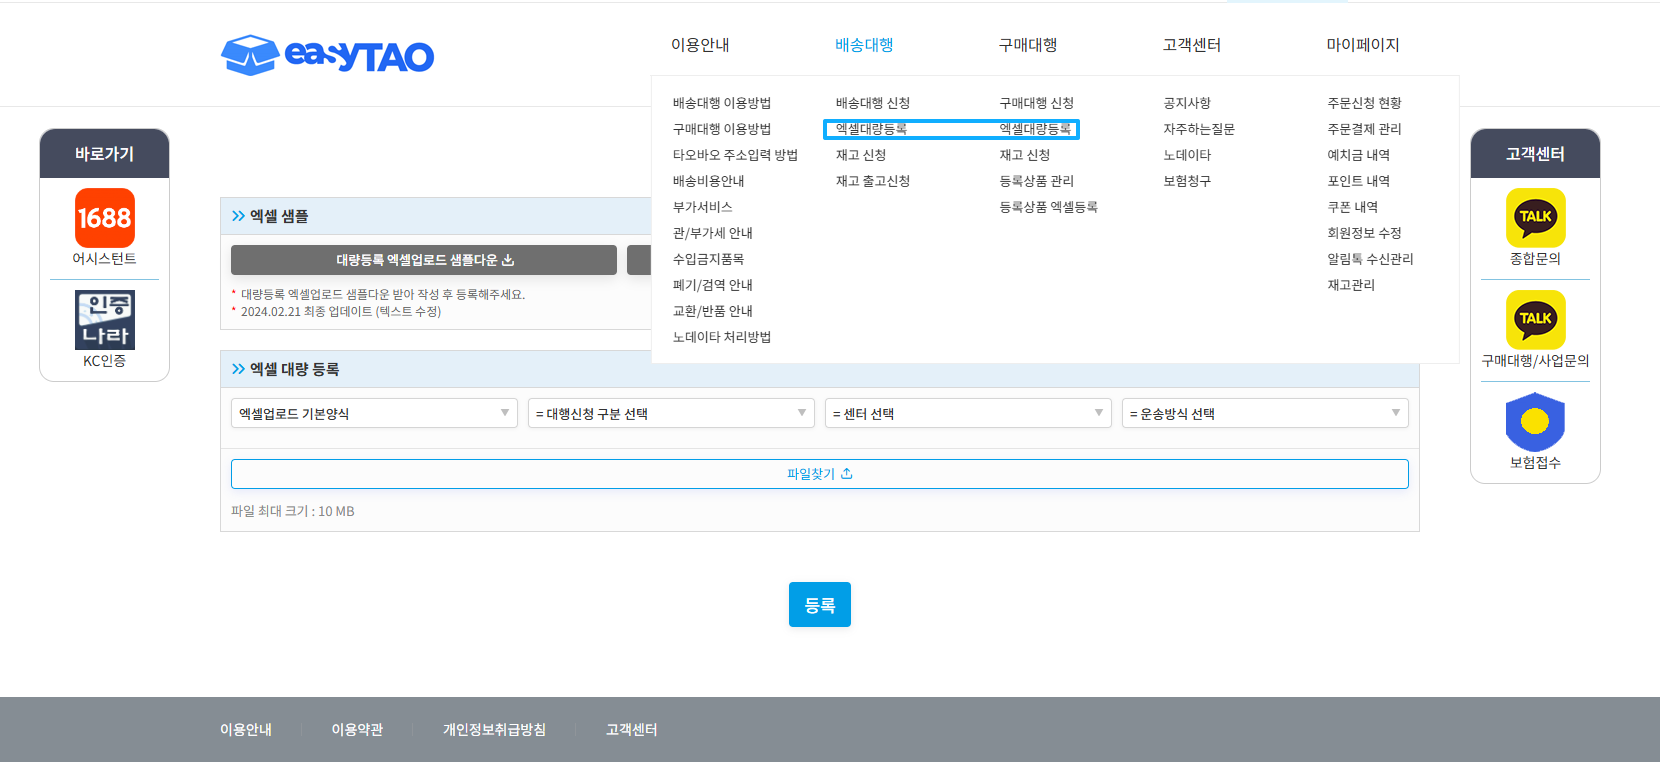Click the 파일찾기 file upload field

[819, 474]
